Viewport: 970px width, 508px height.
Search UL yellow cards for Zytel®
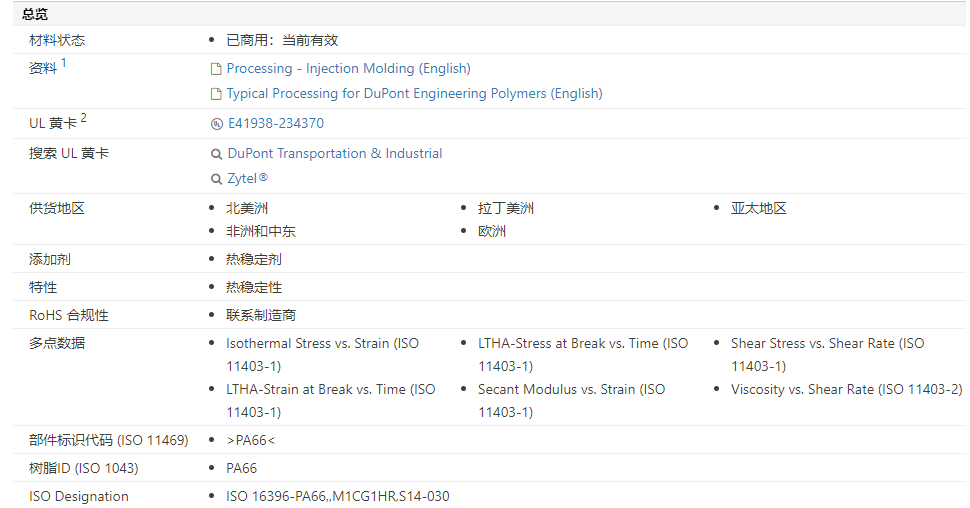pyautogui.click(x=248, y=179)
